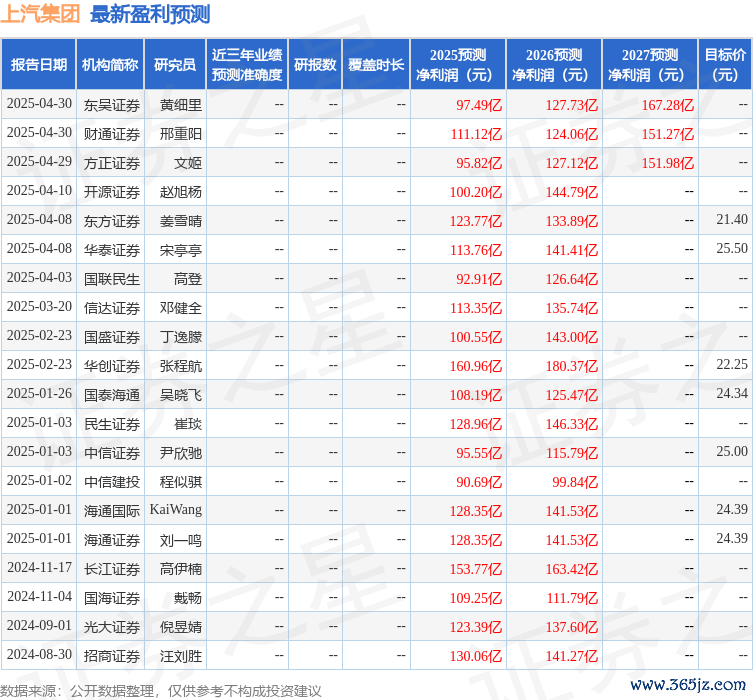Select the 2026预测净利润 column header

[x=554, y=65]
